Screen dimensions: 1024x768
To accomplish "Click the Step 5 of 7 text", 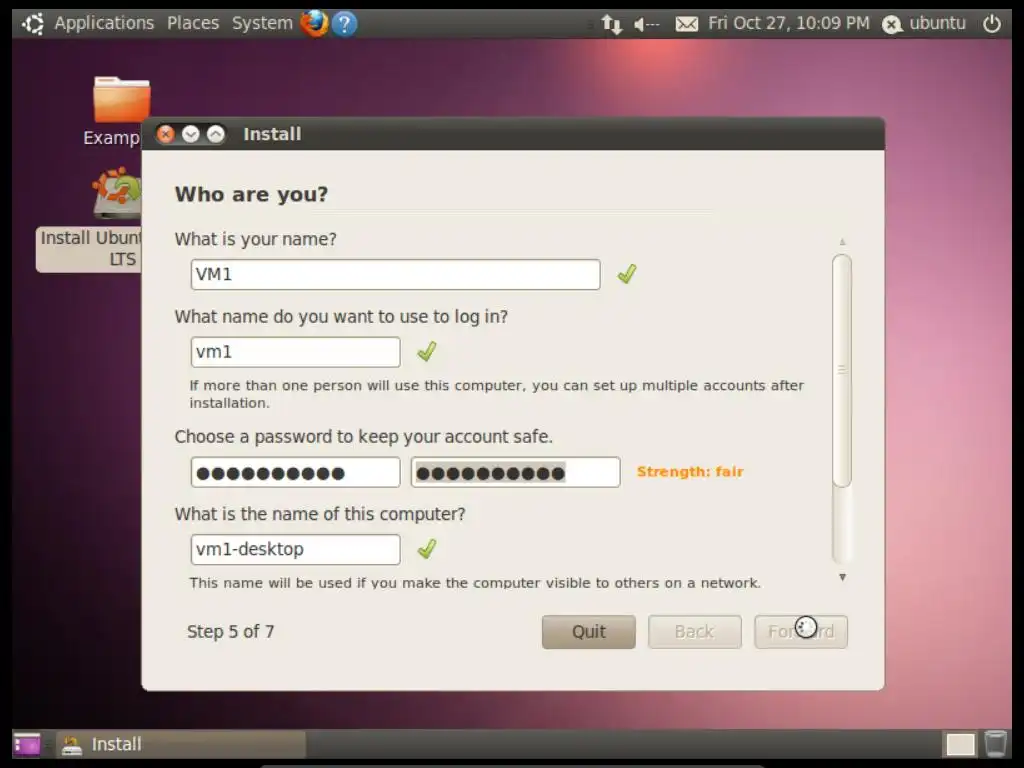I will [x=231, y=632].
